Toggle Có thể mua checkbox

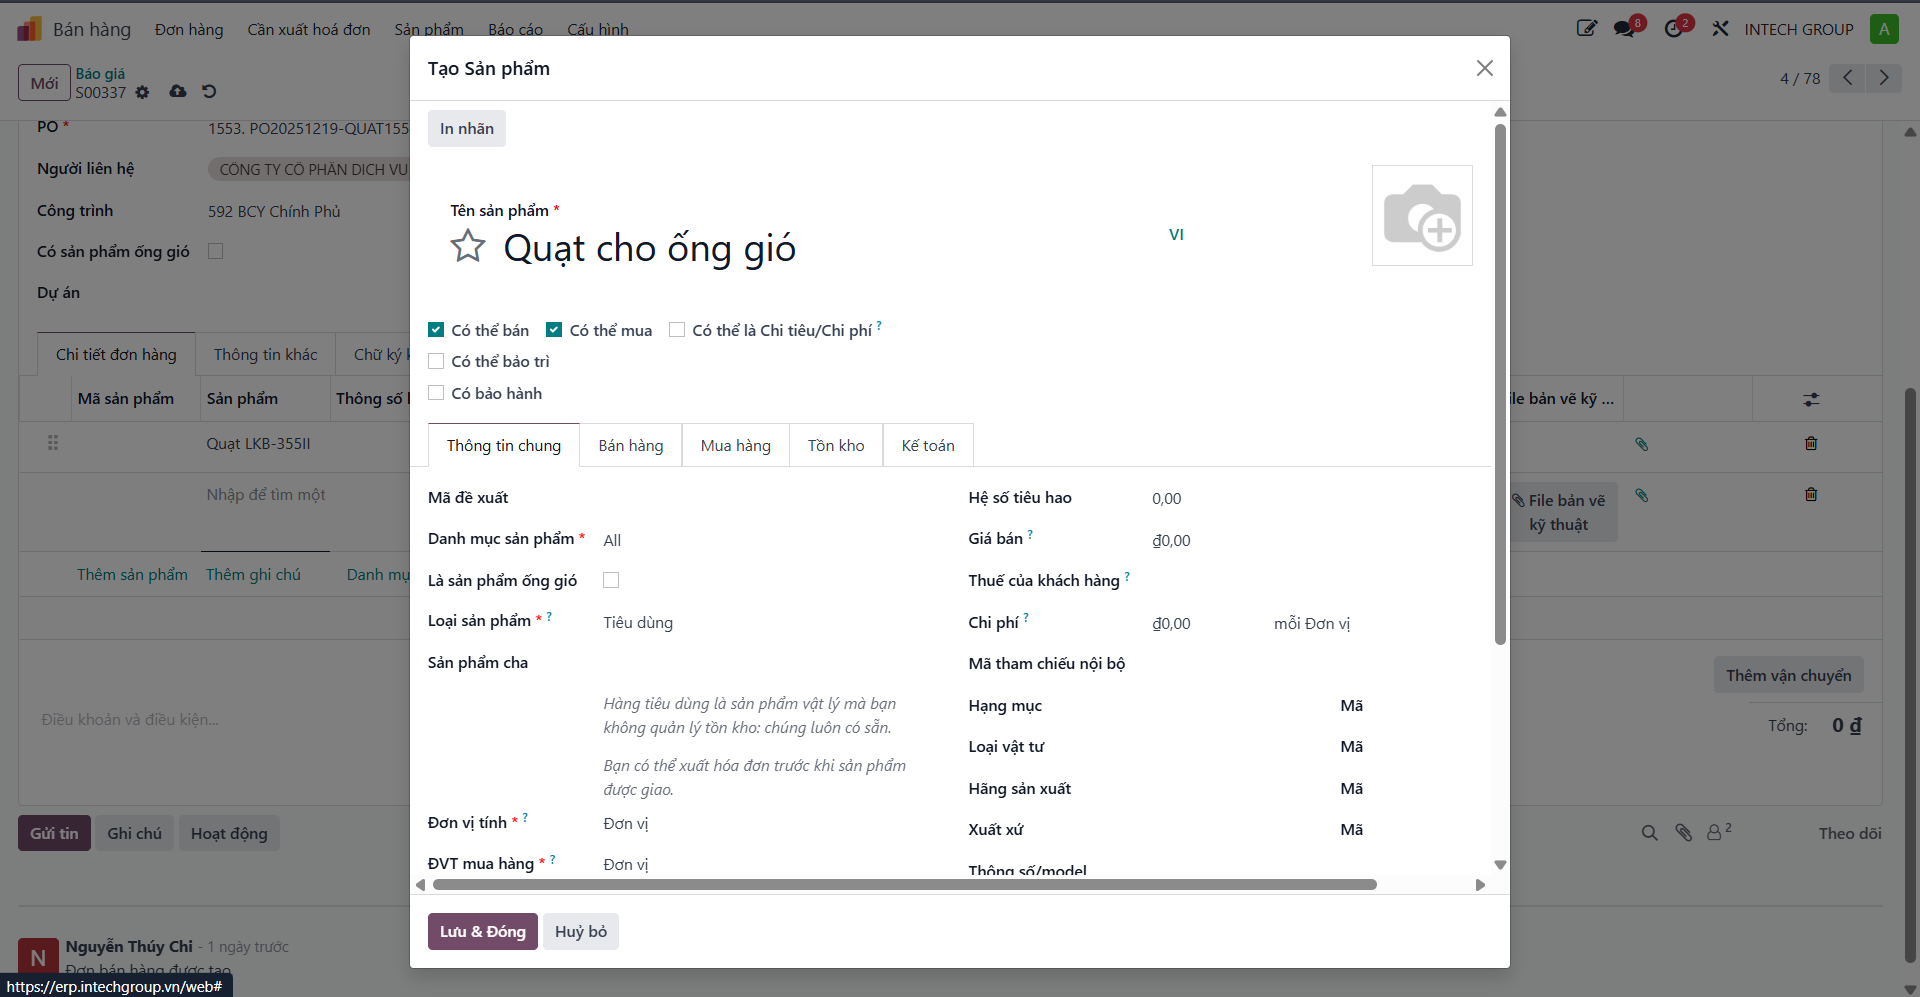(x=554, y=330)
